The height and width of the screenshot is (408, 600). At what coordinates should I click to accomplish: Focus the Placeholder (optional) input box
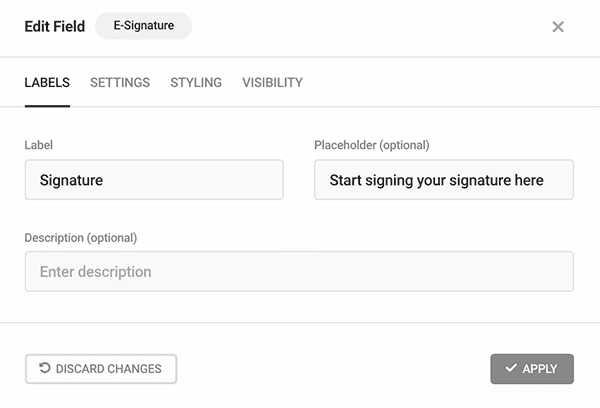click(x=444, y=180)
